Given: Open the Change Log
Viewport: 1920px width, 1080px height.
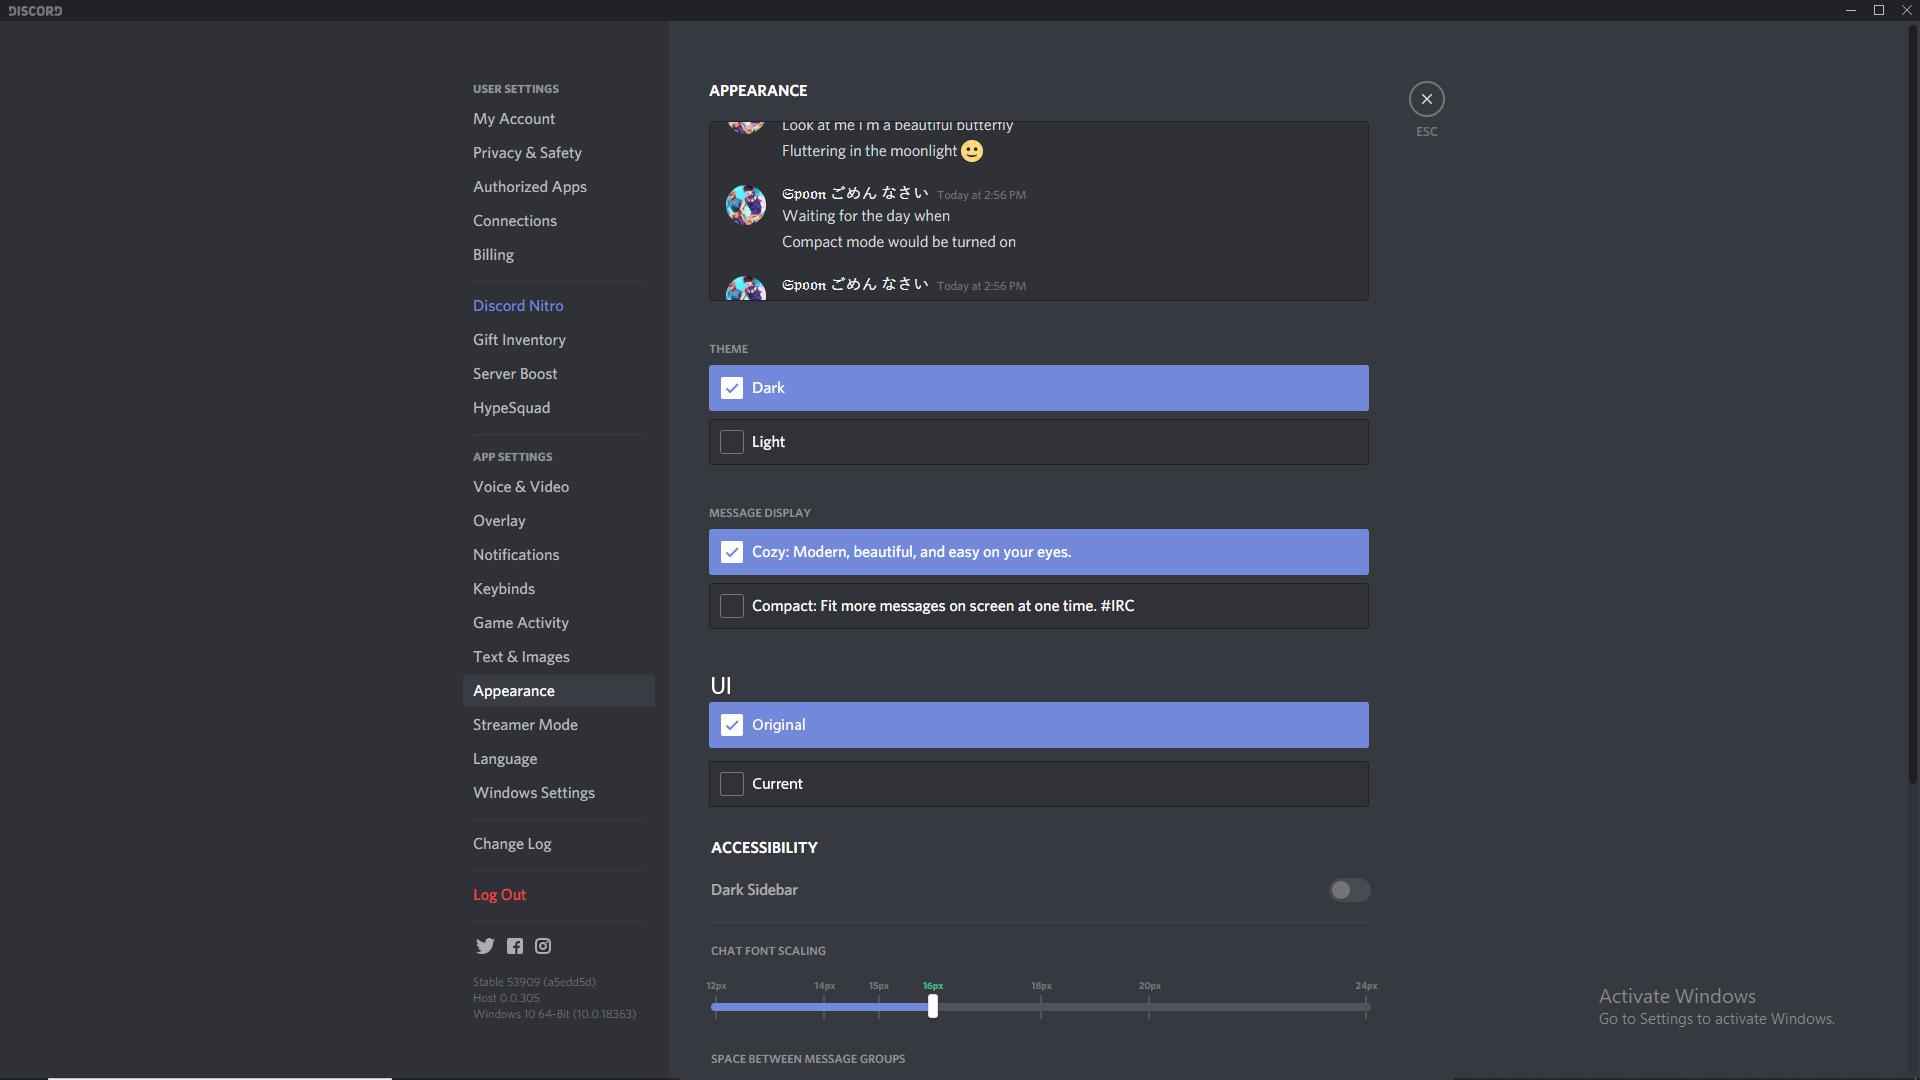Looking at the screenshot, I should click(511, 843).
